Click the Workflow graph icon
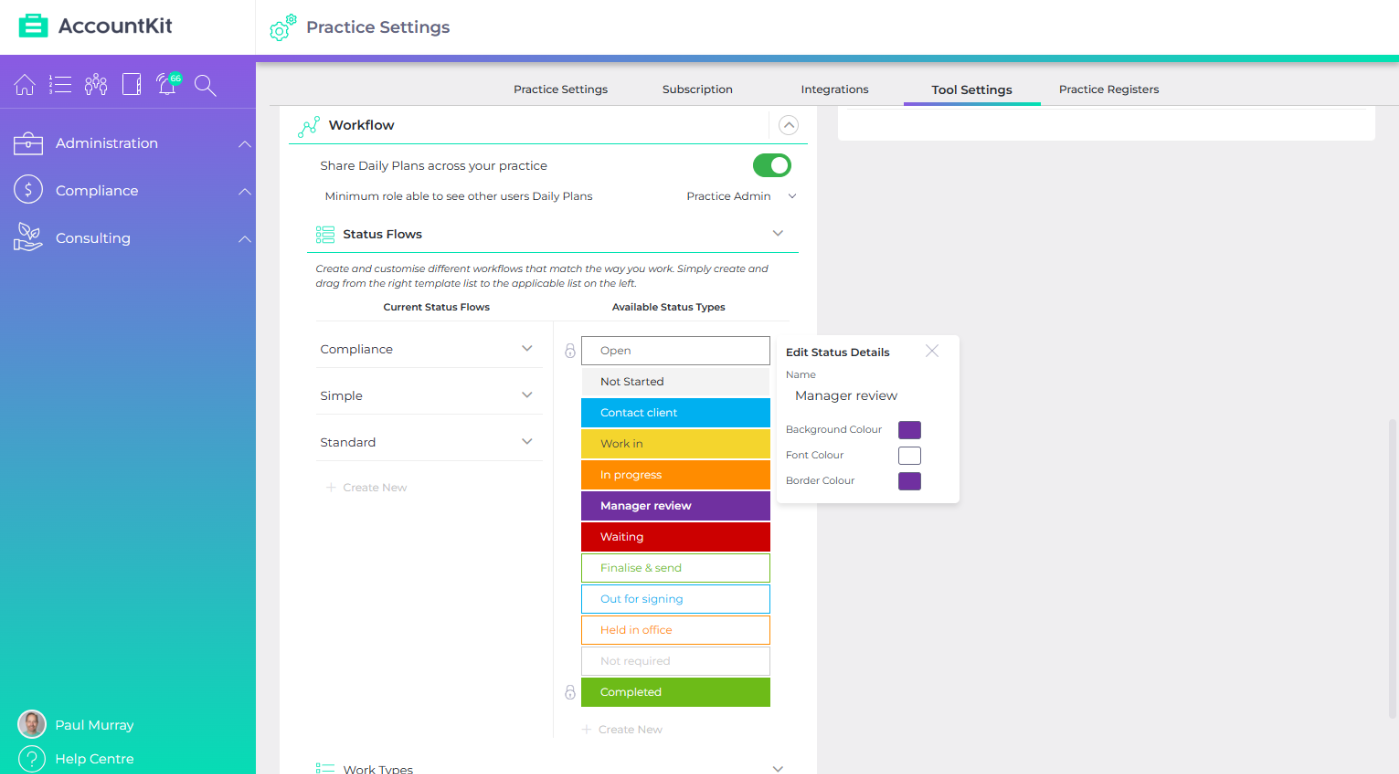1399x774 pixels. point(309,126)
